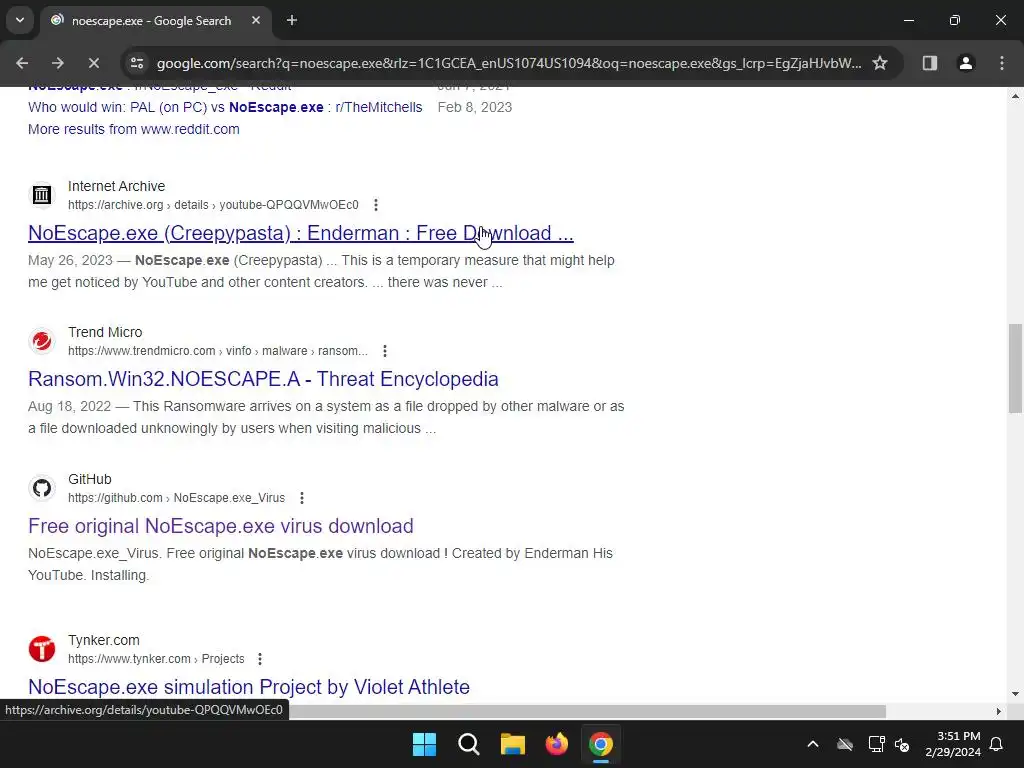The image size is (1024, 768).
Task: Open the Windows Start menu
Action: [x=424, y=744]
